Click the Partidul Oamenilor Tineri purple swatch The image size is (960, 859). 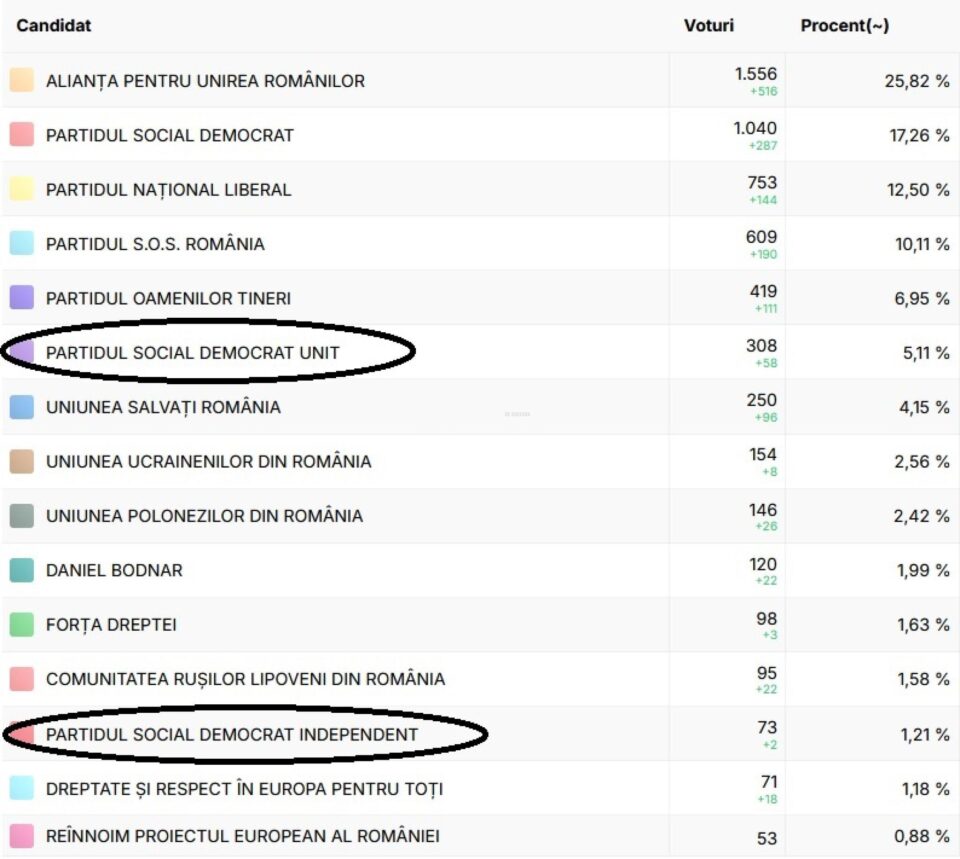tap(21, 298)
